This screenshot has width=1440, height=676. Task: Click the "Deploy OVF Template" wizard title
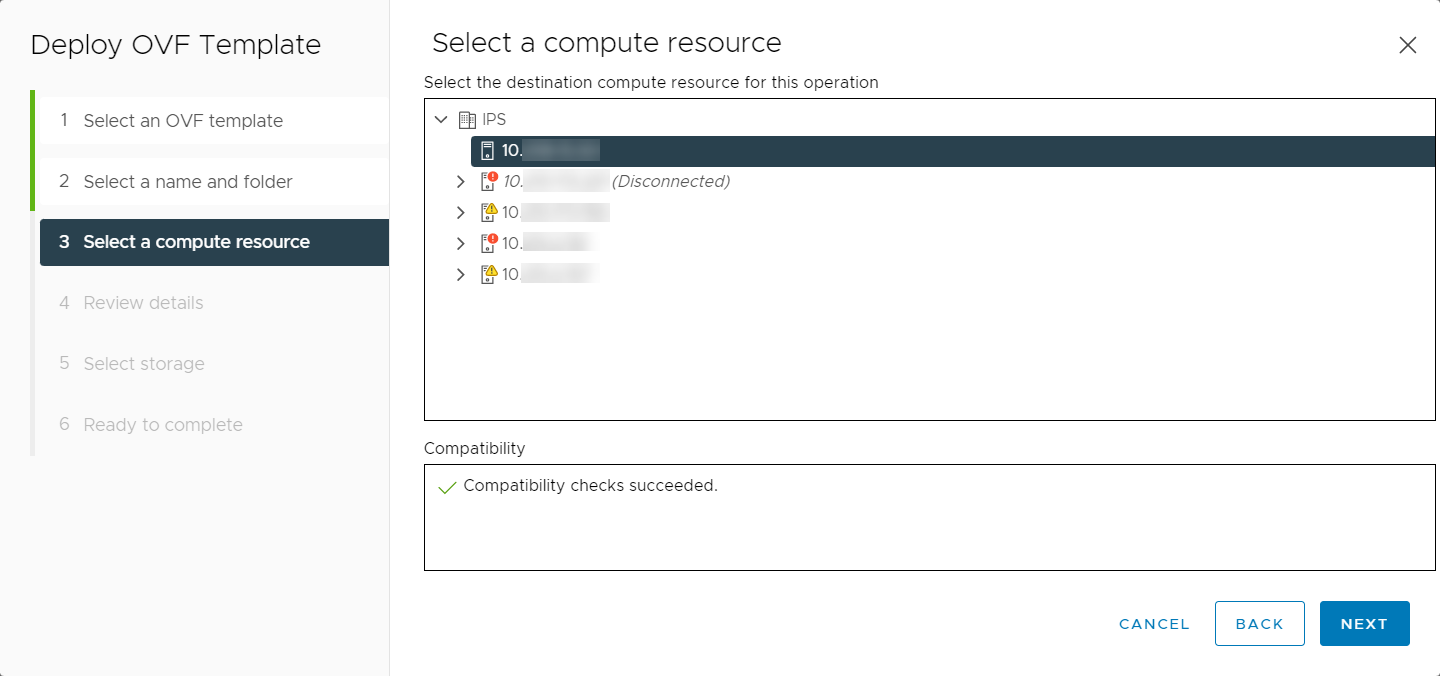pos(176,45)
